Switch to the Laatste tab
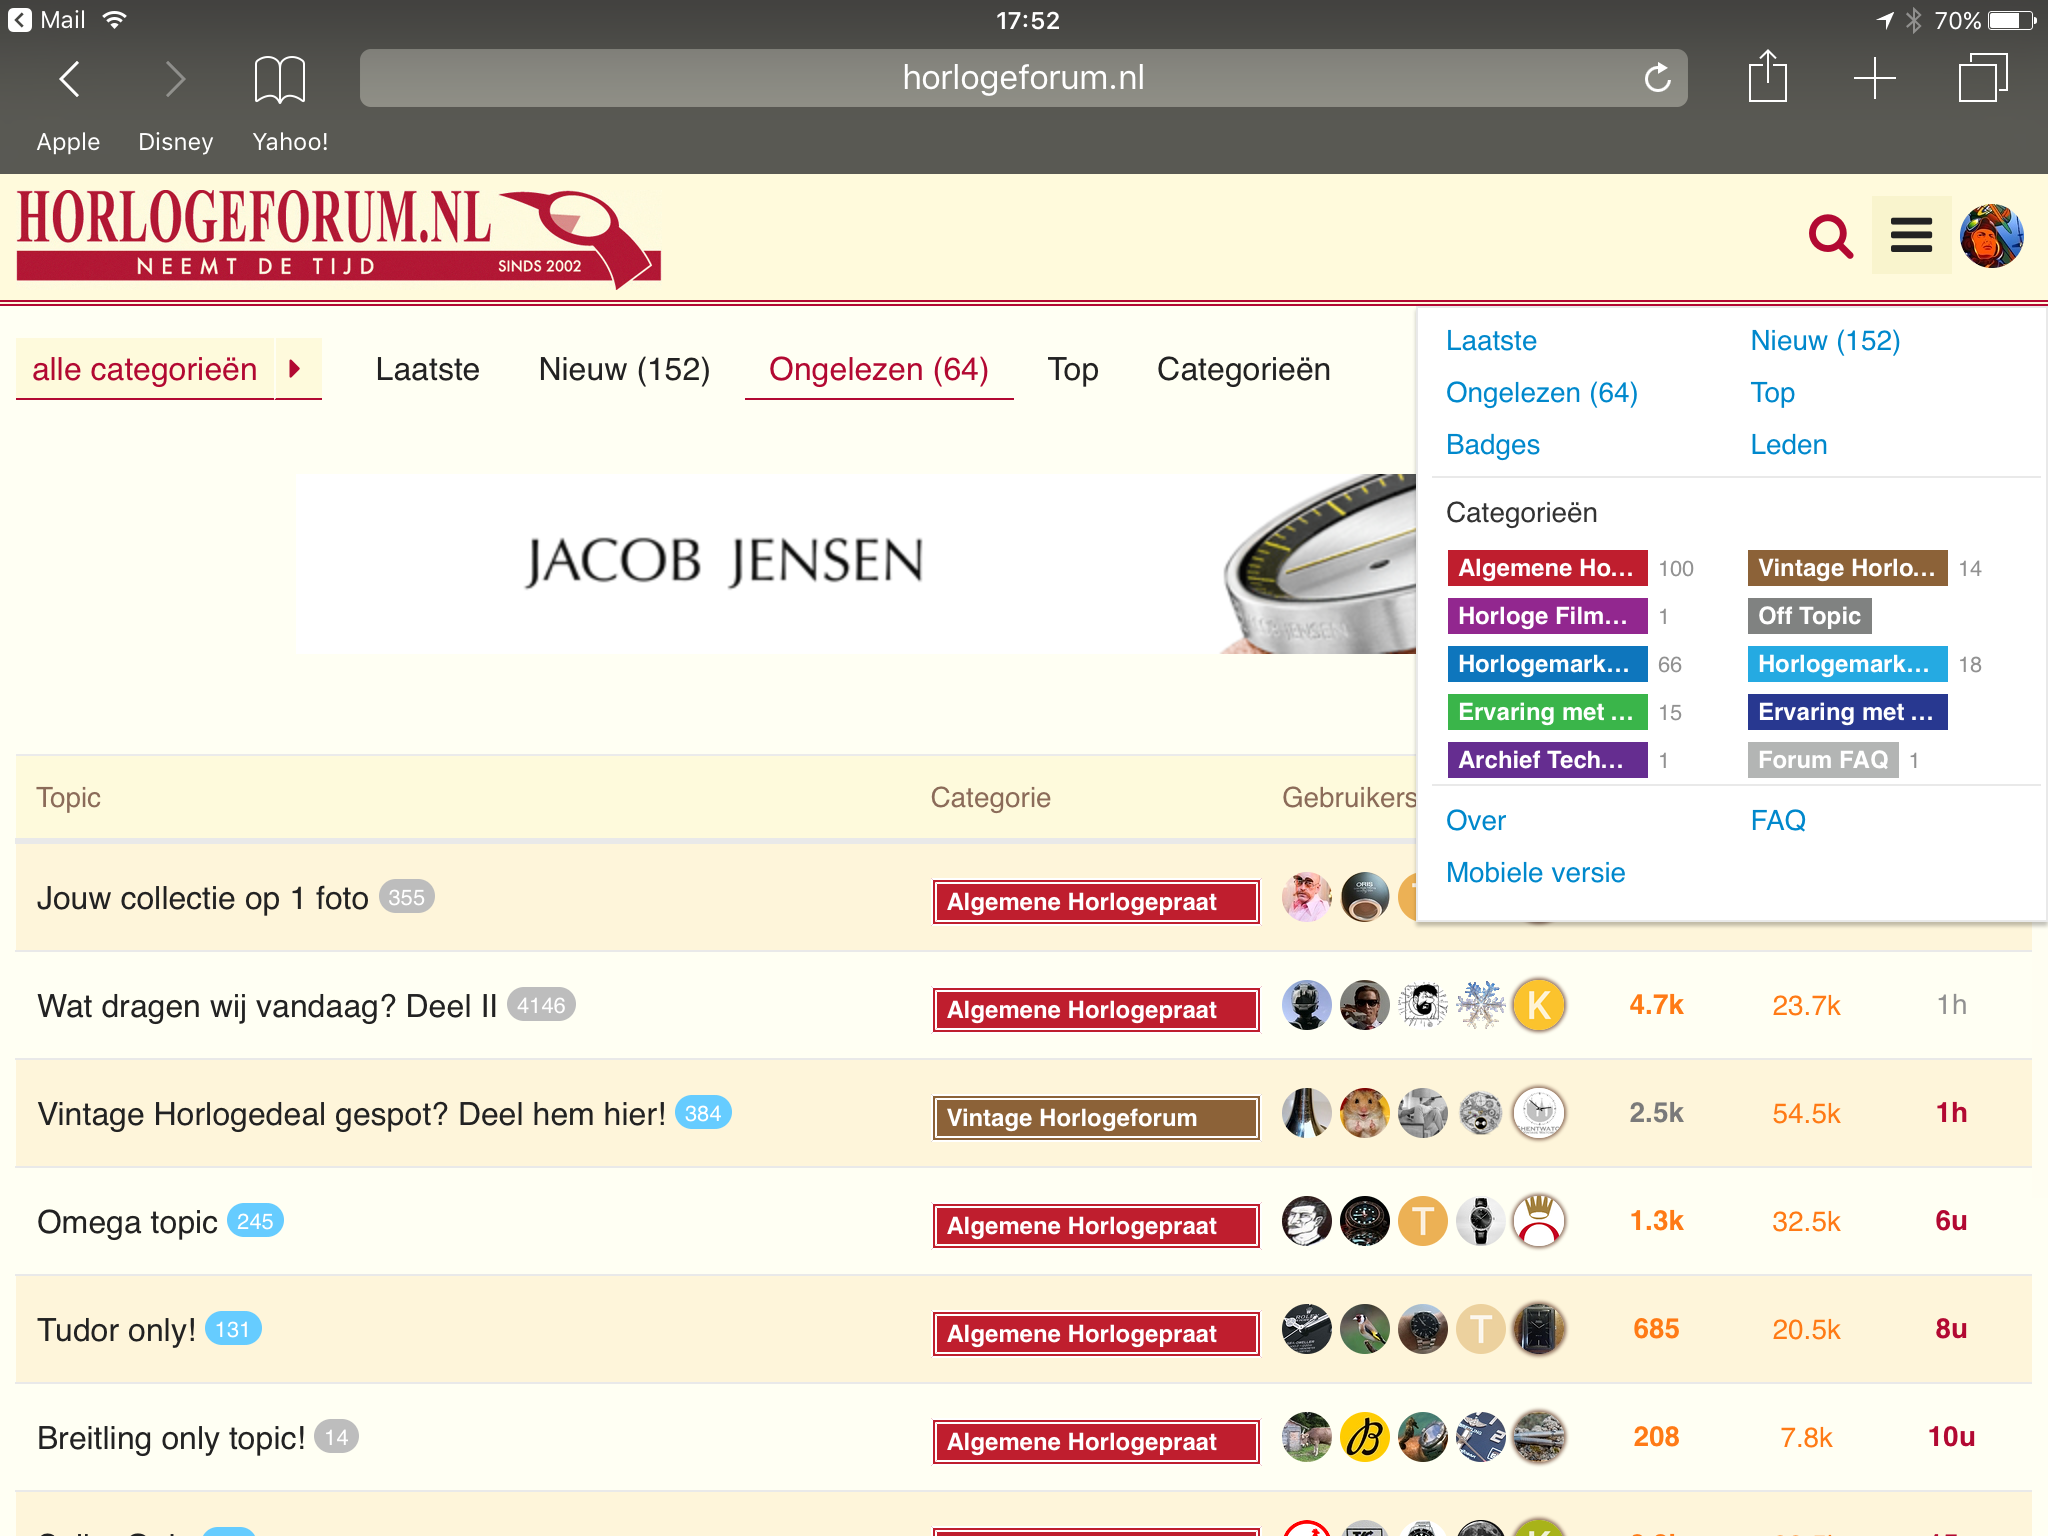Screen dimensions: 2048x1536 (427, 369)
